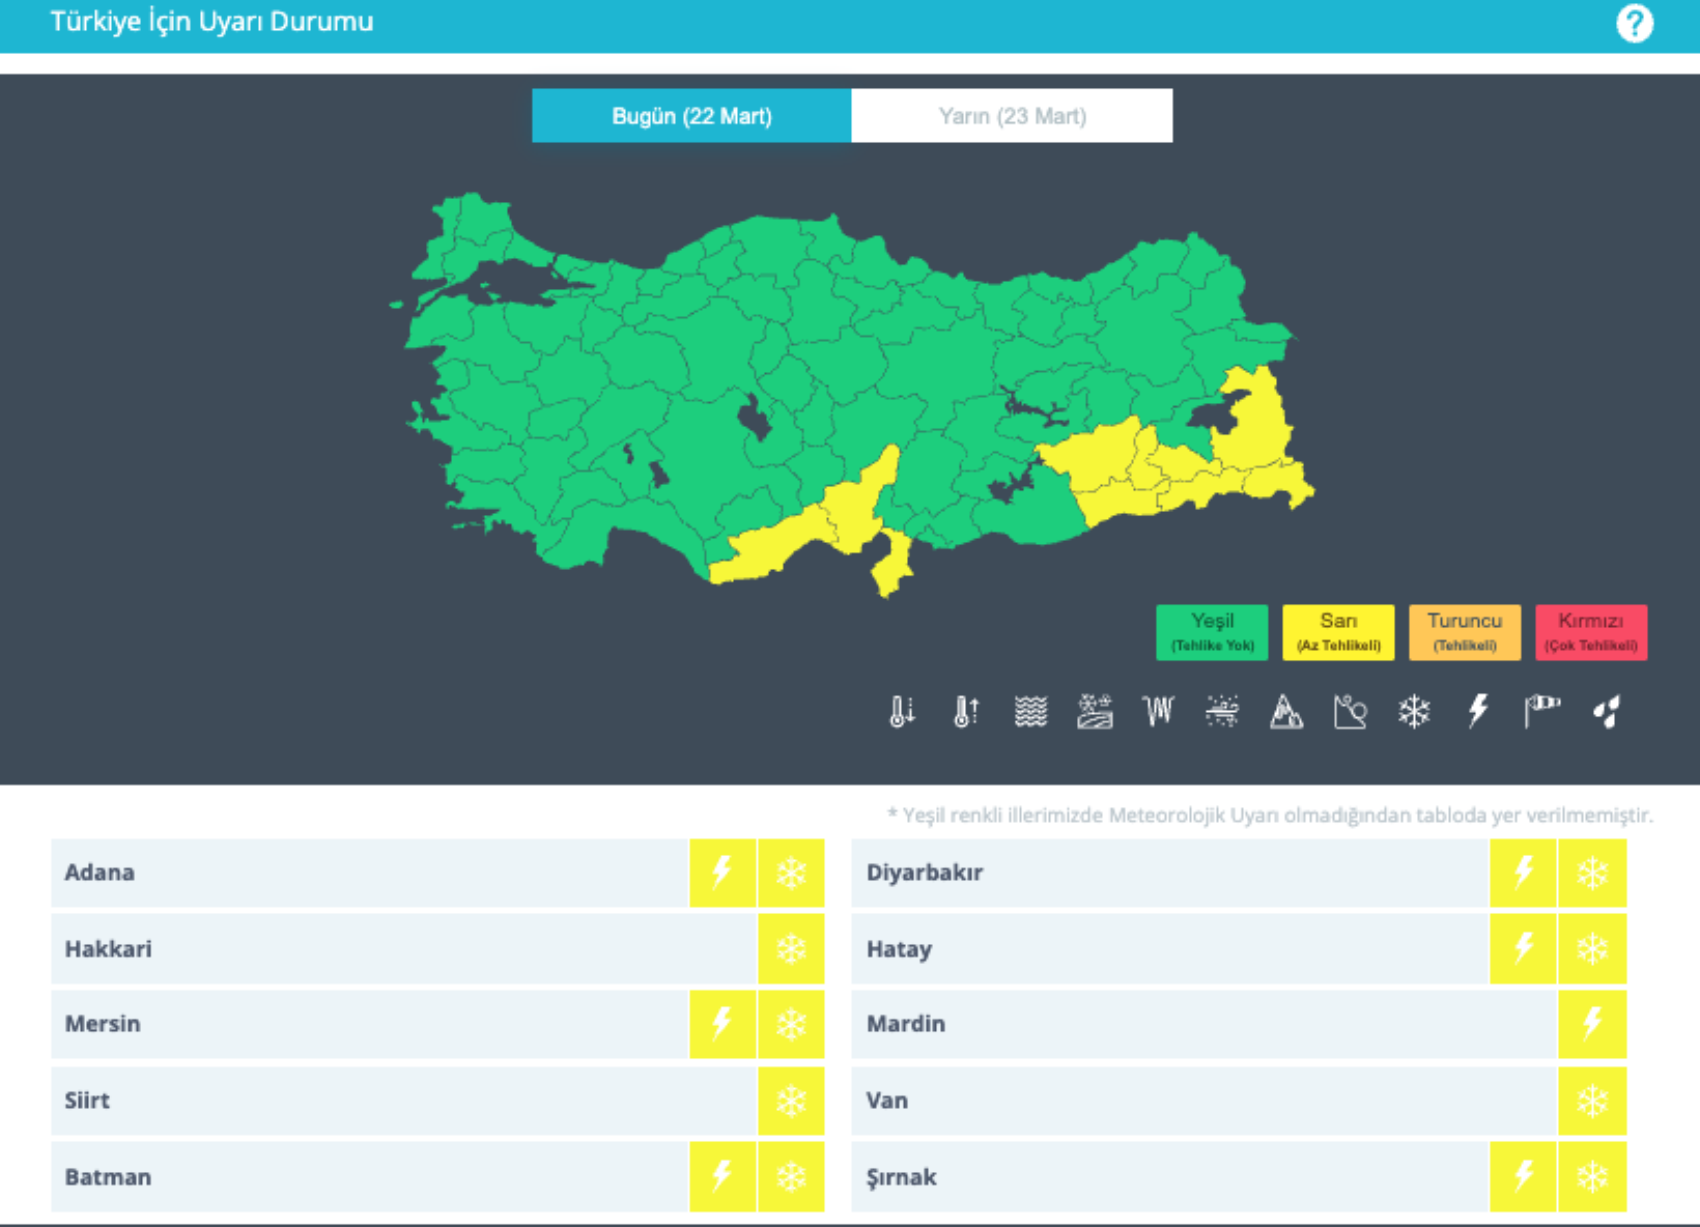Click the Turuncu orange legend swatch
Viewport: 1700px width, 1227px height.
pos(1464,632)
